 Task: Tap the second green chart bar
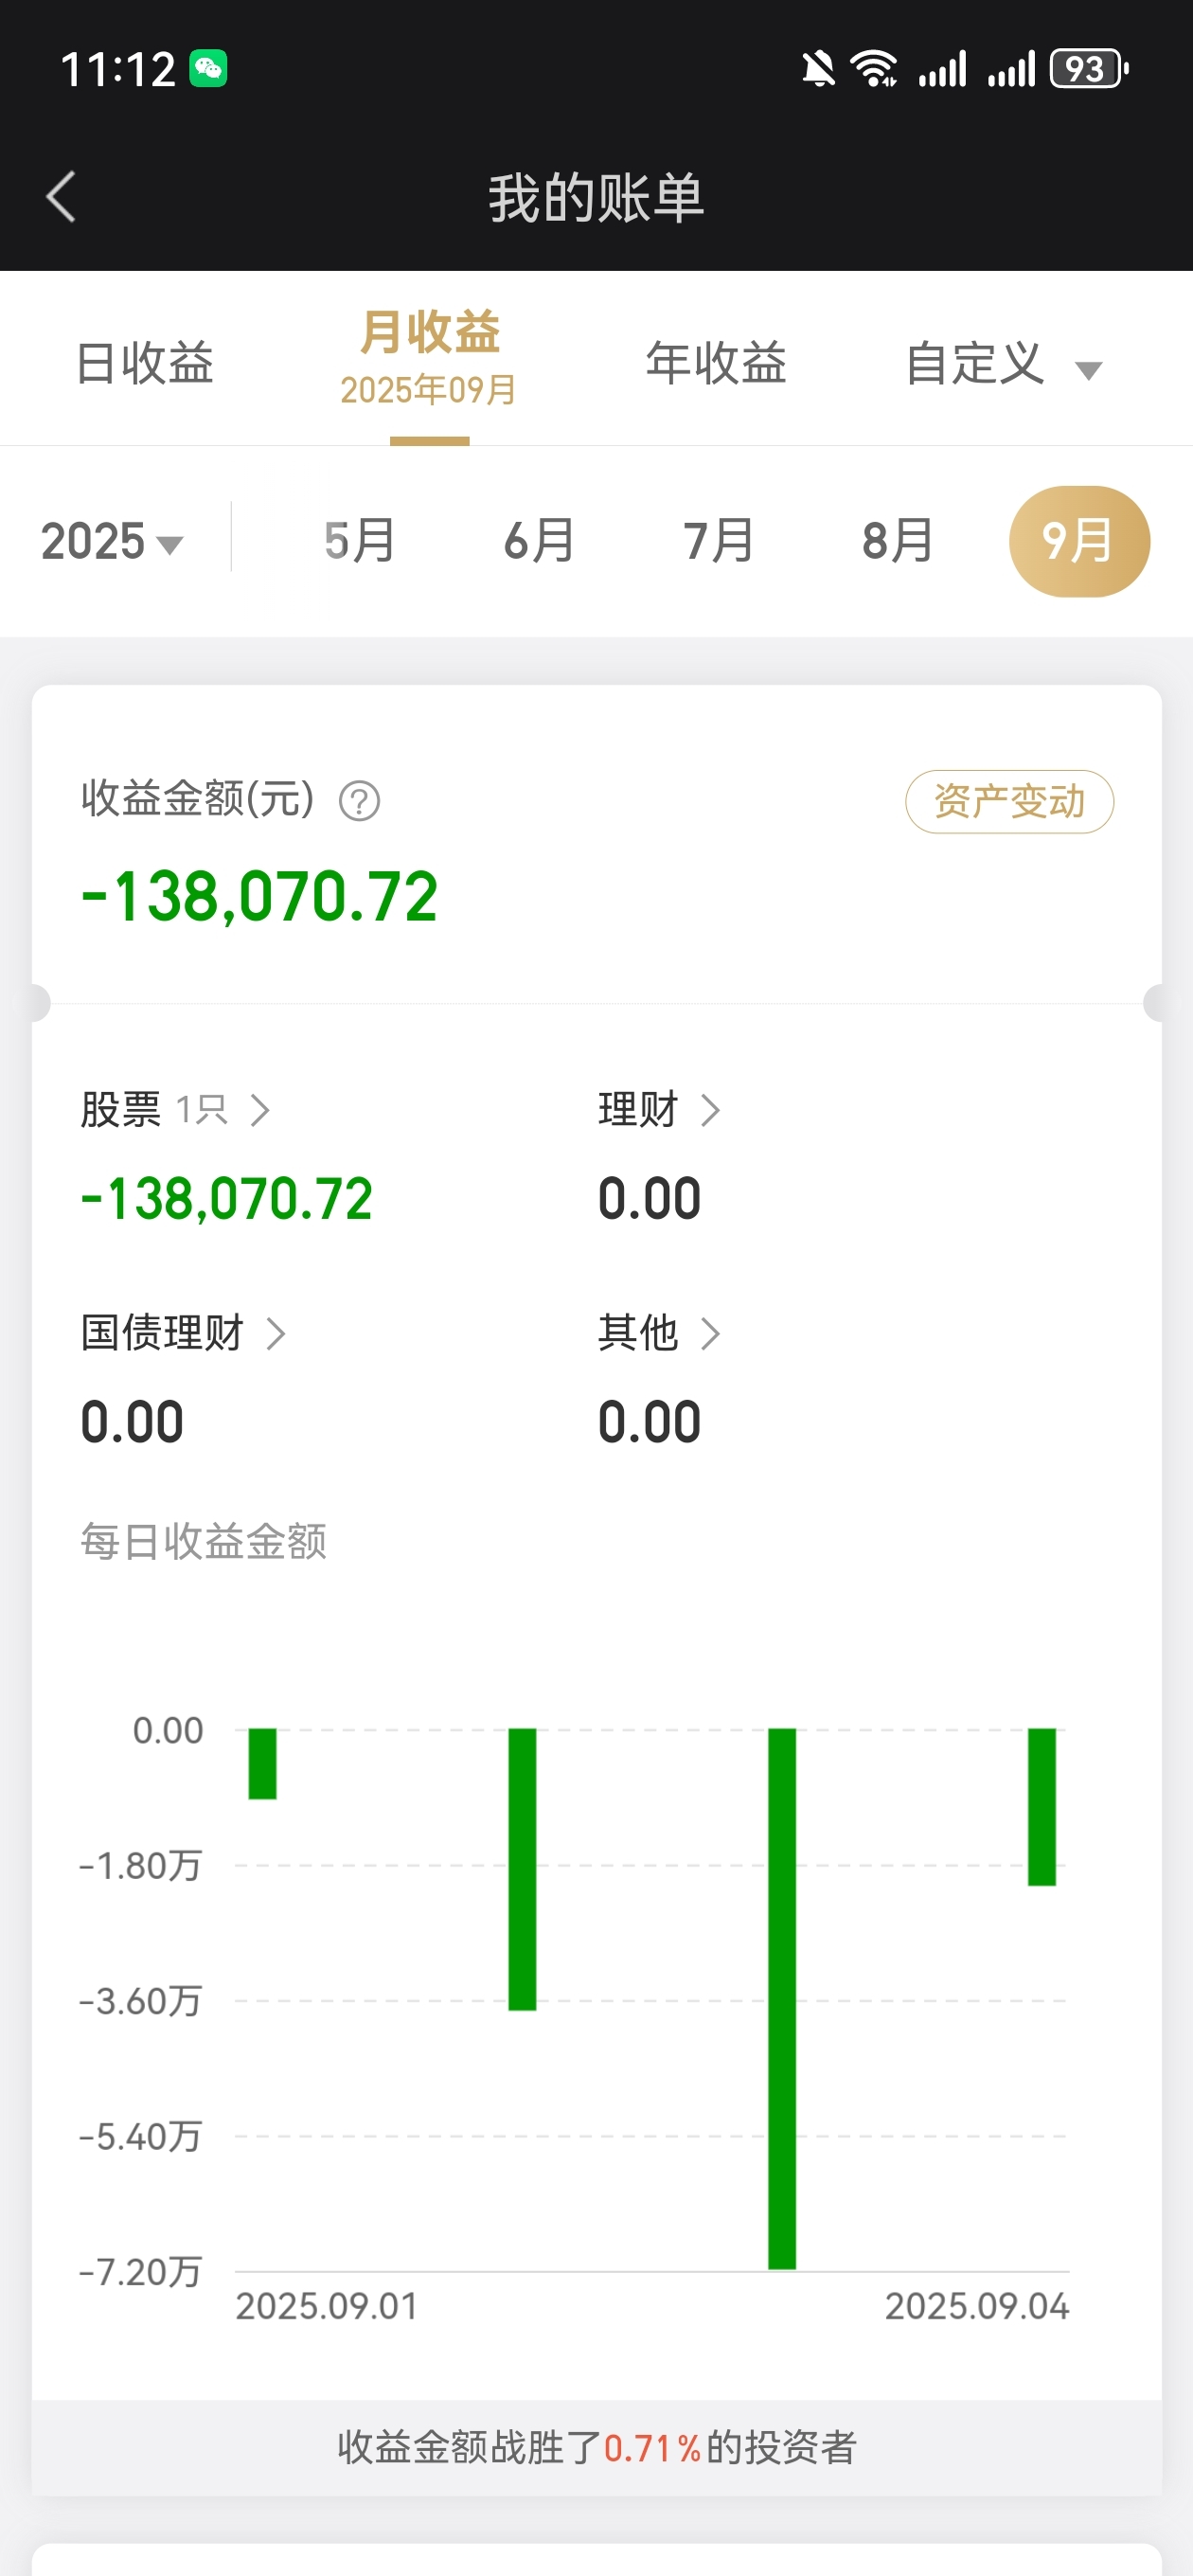(522, 1869)
